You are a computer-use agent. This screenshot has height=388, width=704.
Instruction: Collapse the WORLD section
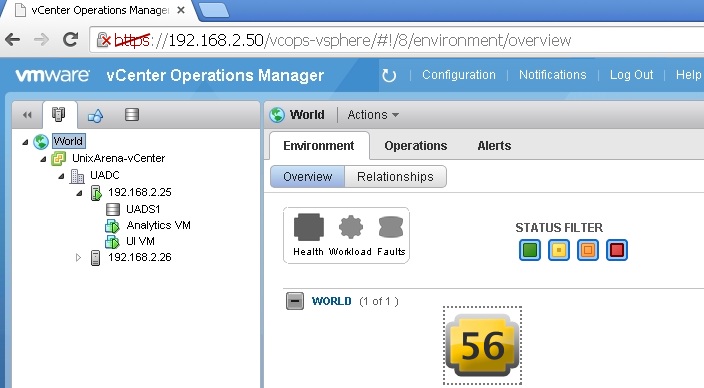coord(295,301)
